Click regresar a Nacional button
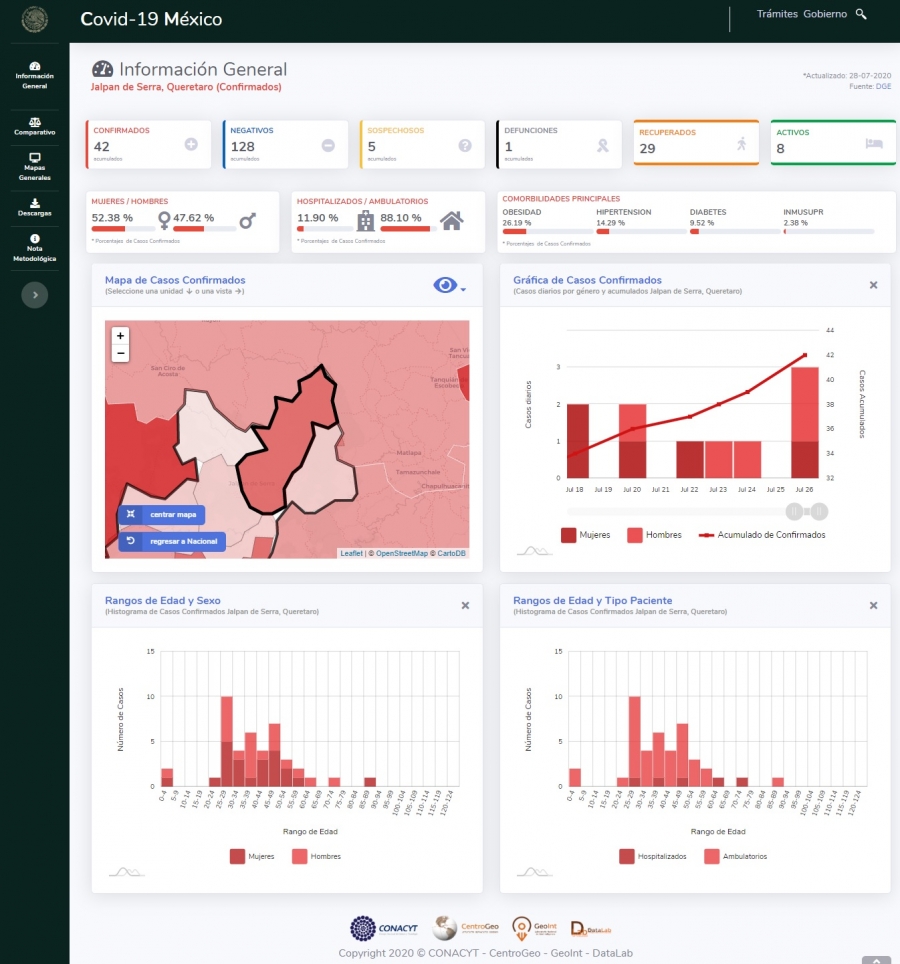 (x=172, y=541)
